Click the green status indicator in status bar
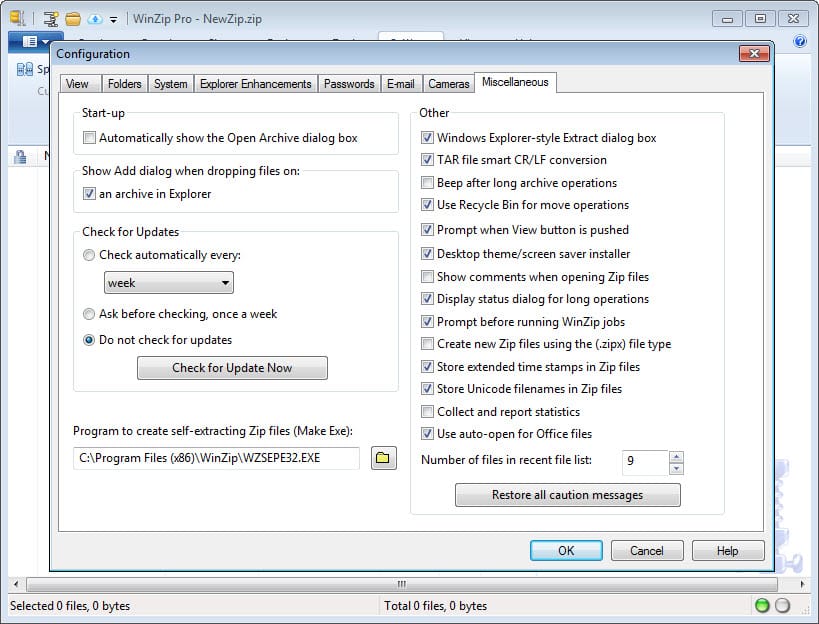Viewport: 819px width, 624px height. tap(760, 605)
